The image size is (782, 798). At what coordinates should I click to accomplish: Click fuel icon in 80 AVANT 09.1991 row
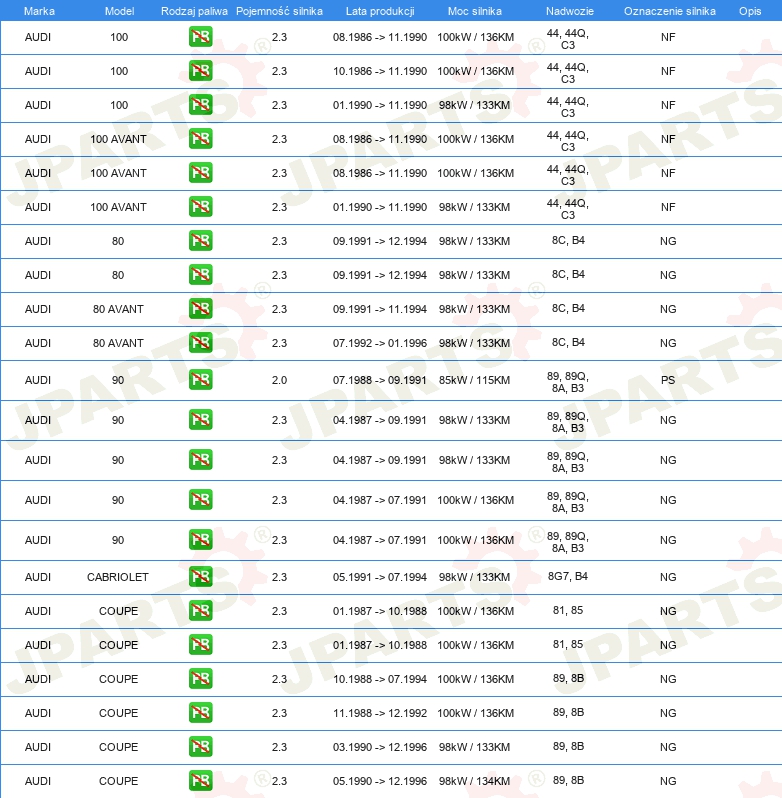(200, 309)
